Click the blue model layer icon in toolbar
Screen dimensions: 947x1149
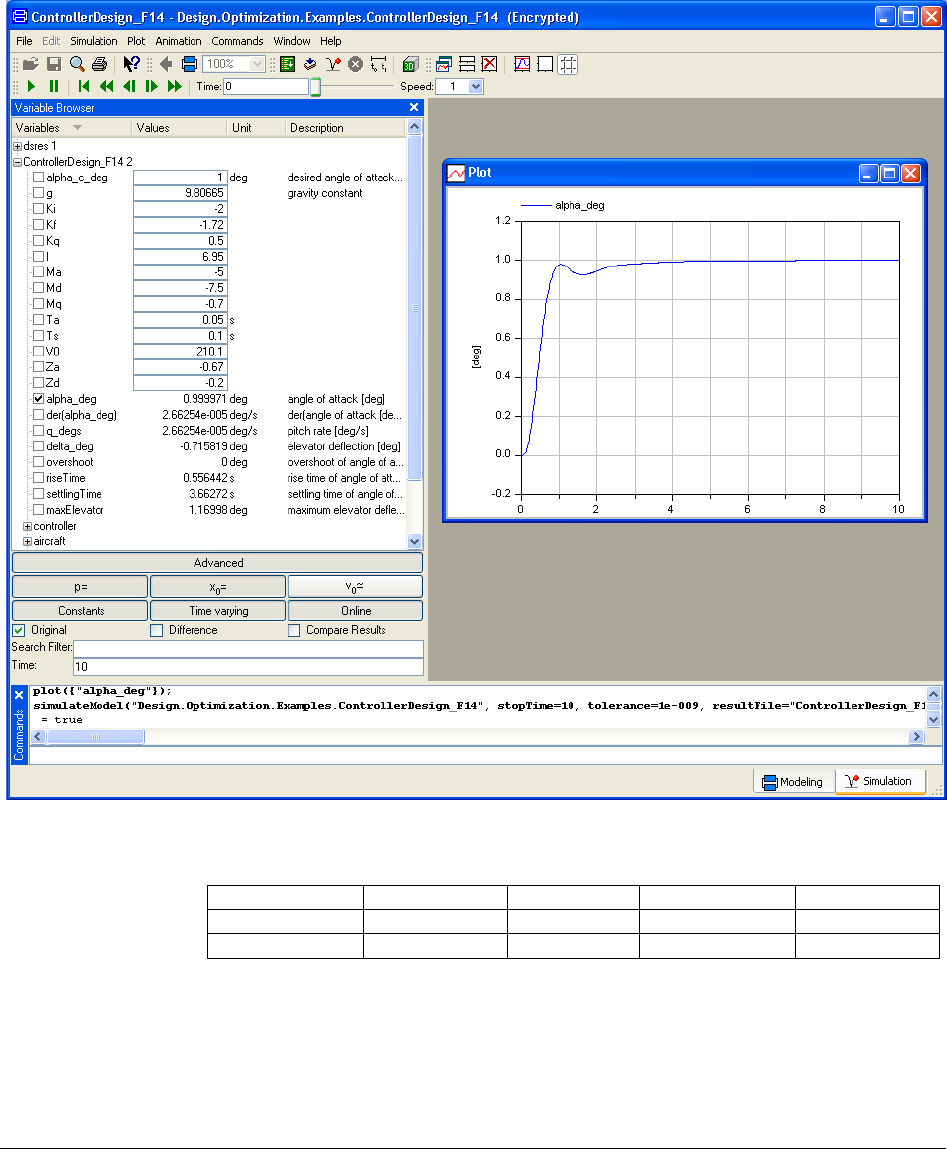coord(189,64)
